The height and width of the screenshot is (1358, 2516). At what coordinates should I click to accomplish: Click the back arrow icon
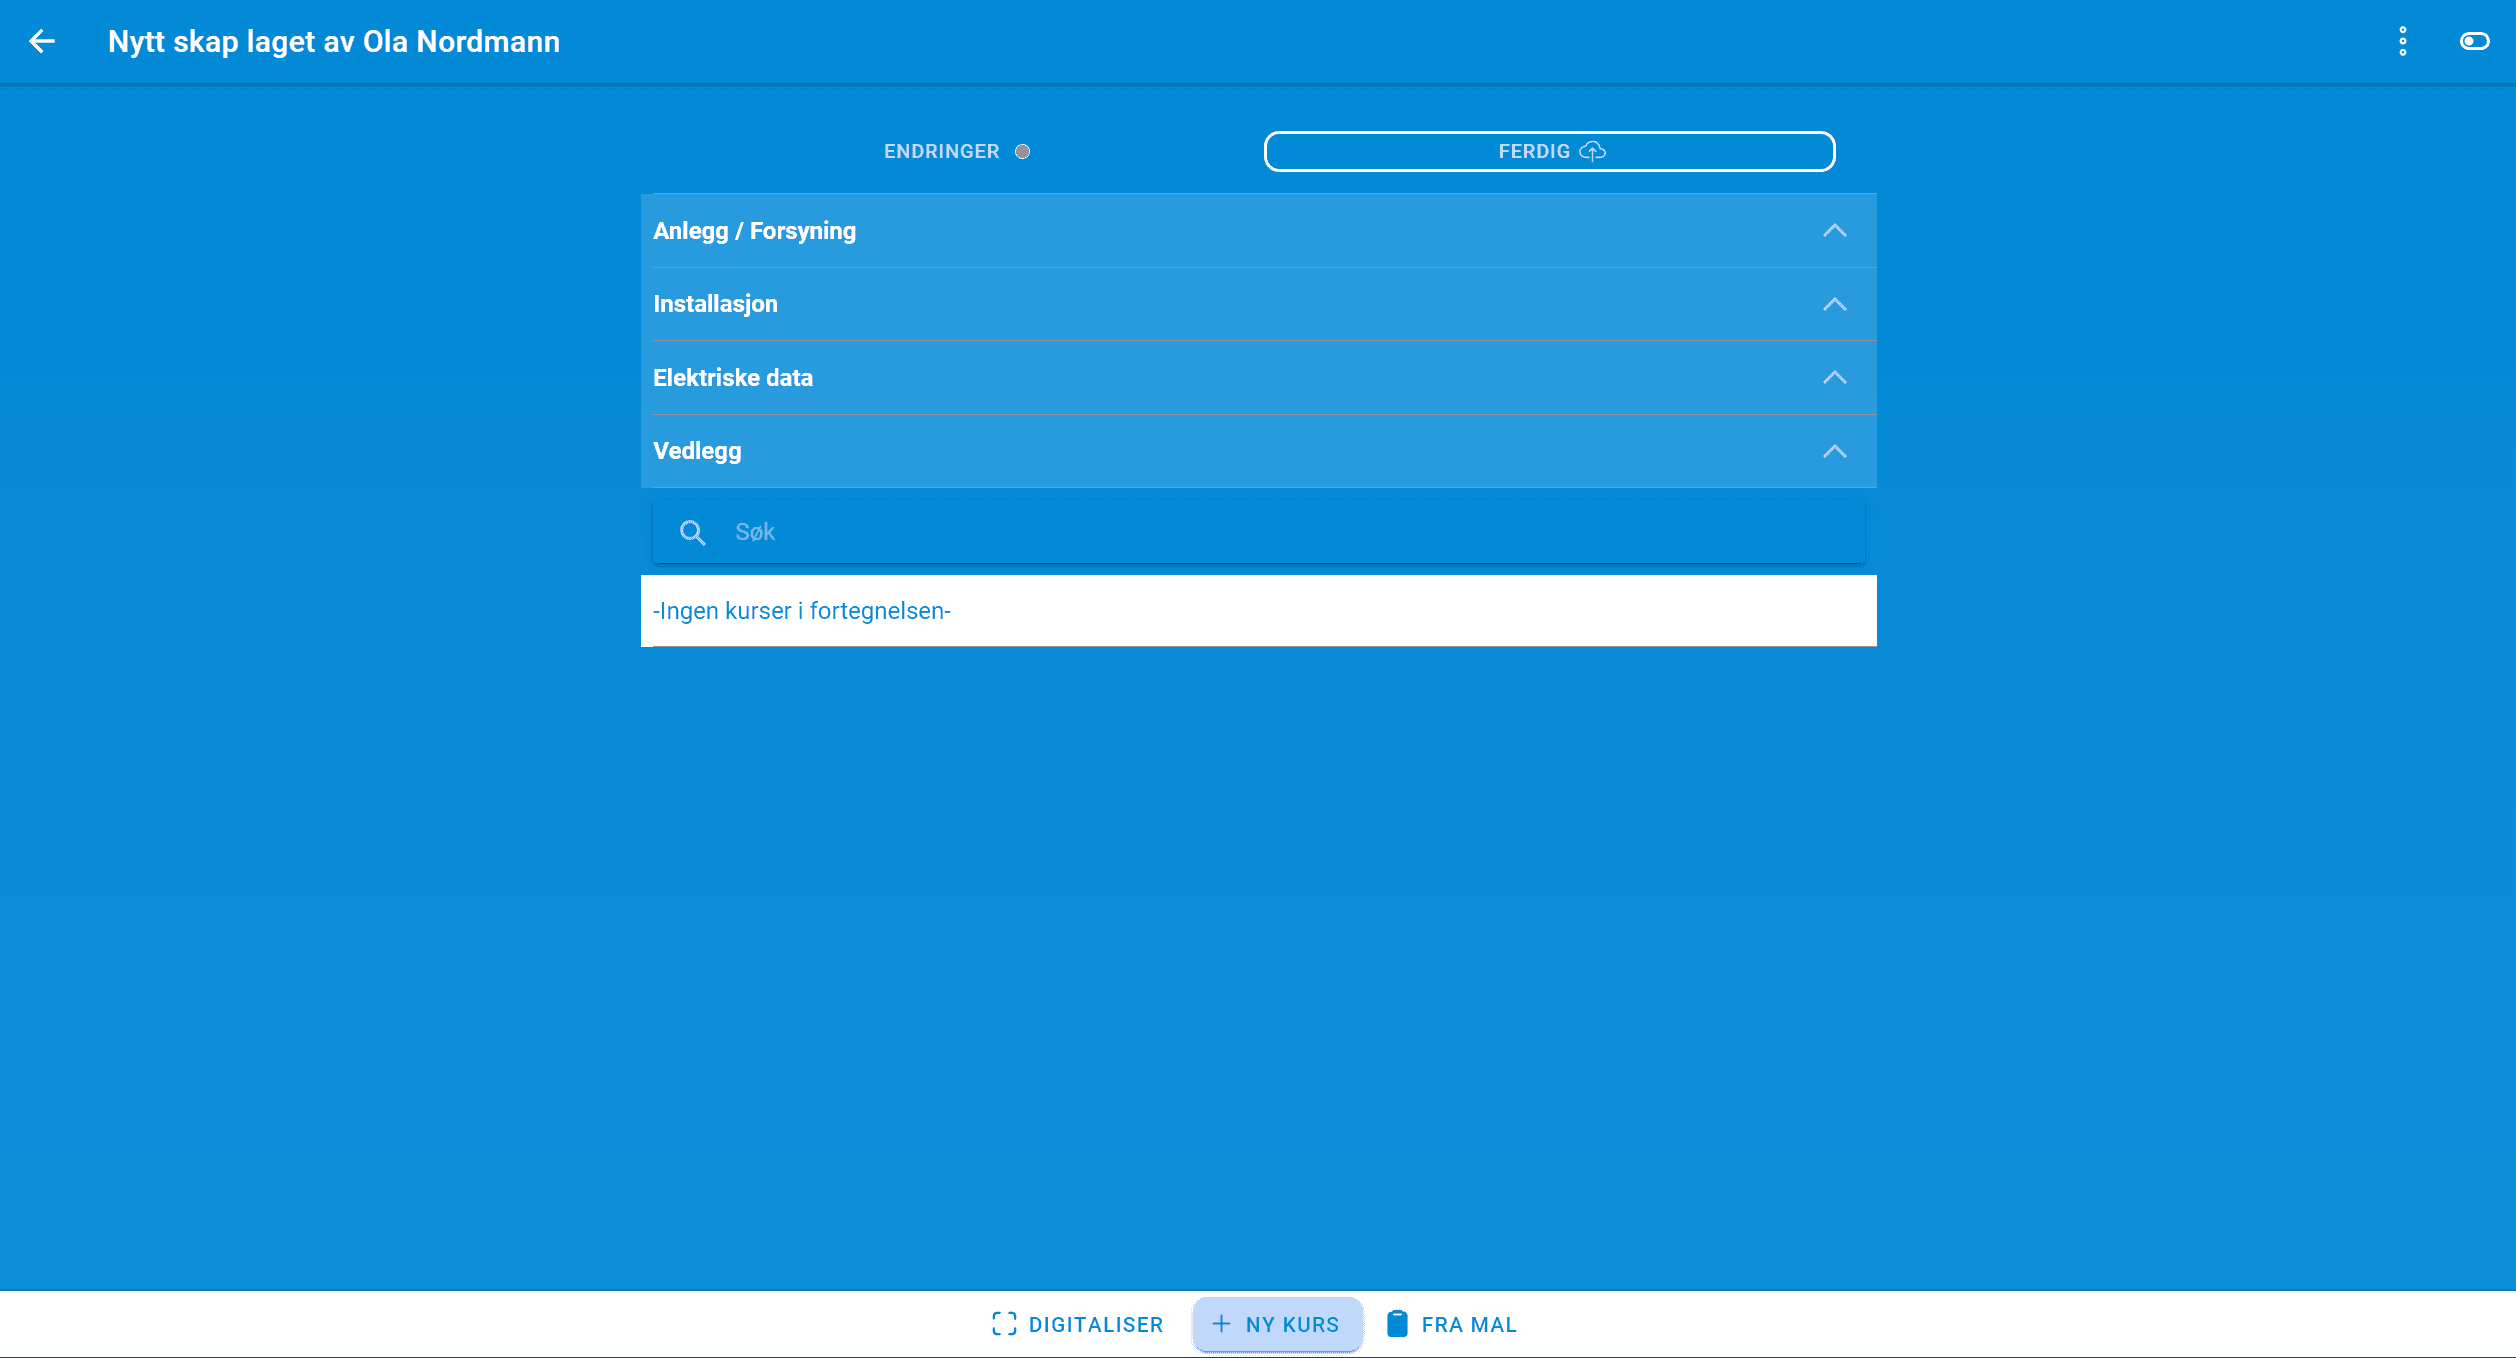coord(42,41)
